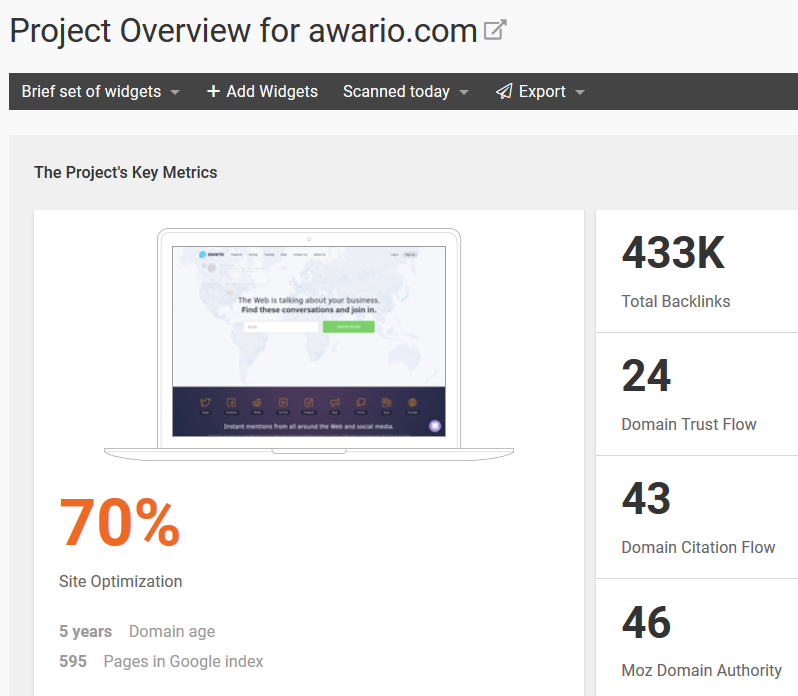The image size is (798, 696).
Task: Click the 595 pages indexed value
Action: 73,661
